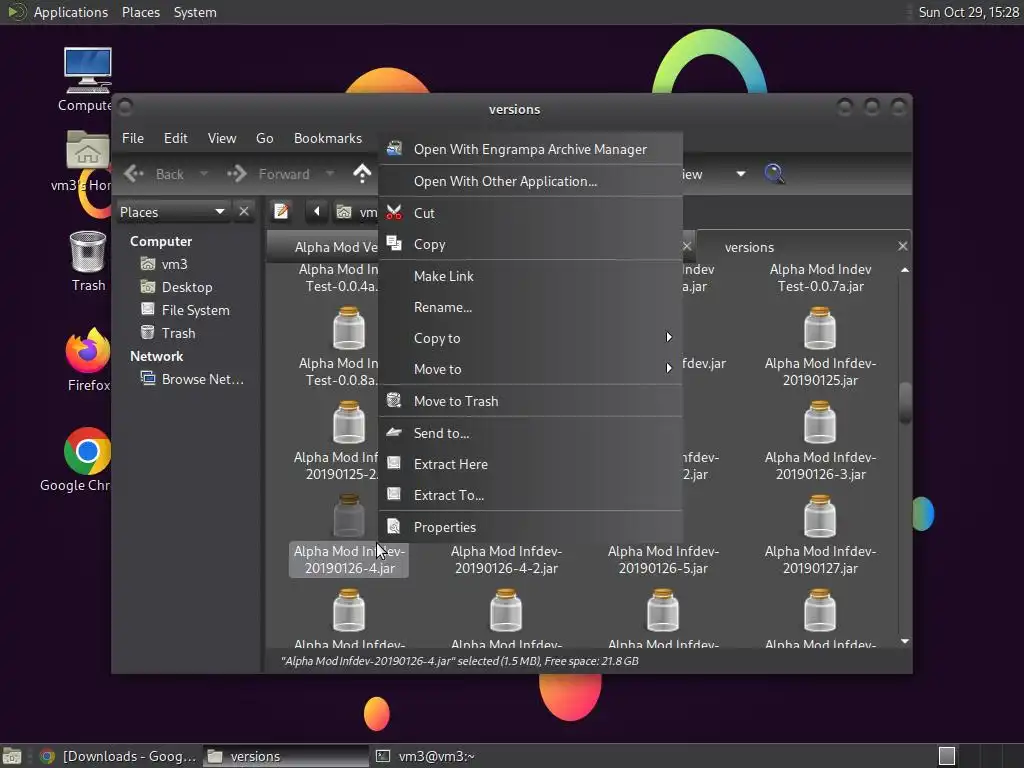Select Alpha Mod Infdev-20190126-5.jar file
Screen dimensions: 1024x768
pos(664,560)
